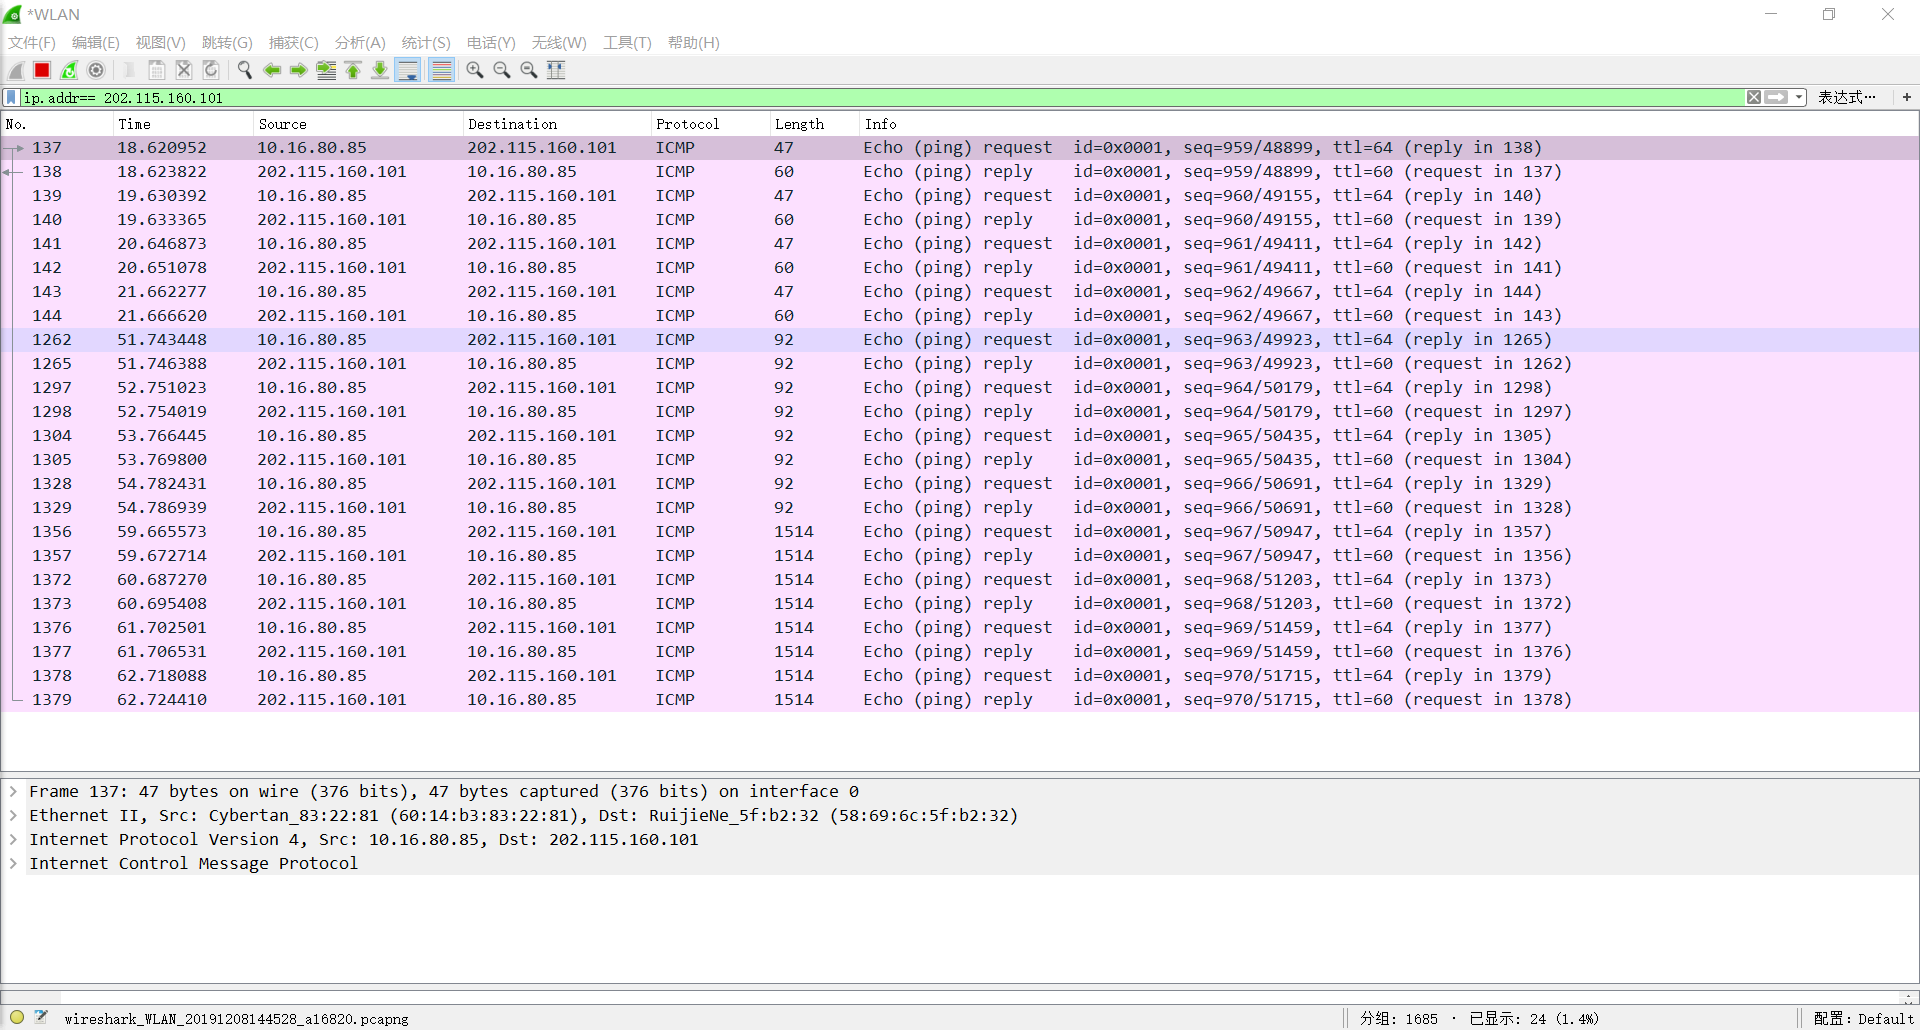Open the 表达式 expression builder
Image resolution: width=1920 pixels, height=1030 pixels.
pos(1846,97)
